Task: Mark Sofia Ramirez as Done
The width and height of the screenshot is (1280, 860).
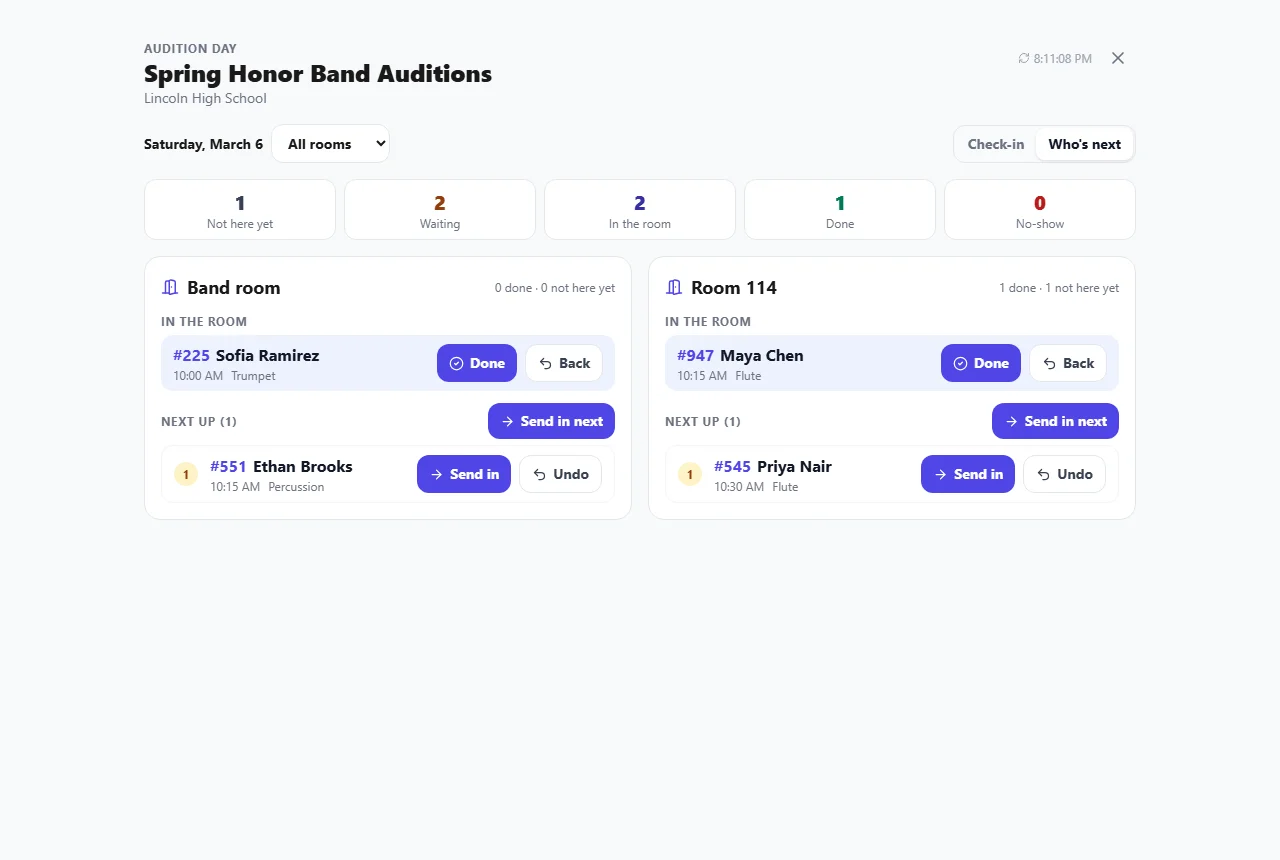Action: (477, 363)
